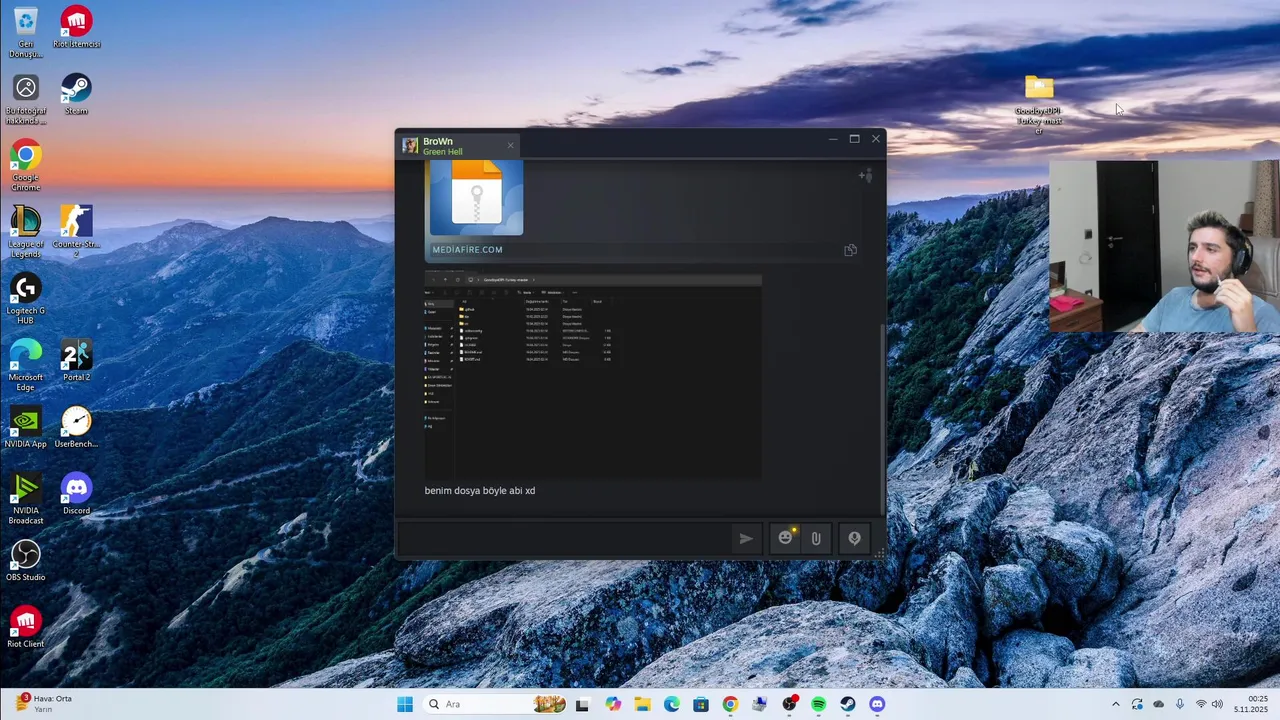Open the weather widget 'Hava: Orta'
The height and width of the screenshot is (720, 1280).
45,704
